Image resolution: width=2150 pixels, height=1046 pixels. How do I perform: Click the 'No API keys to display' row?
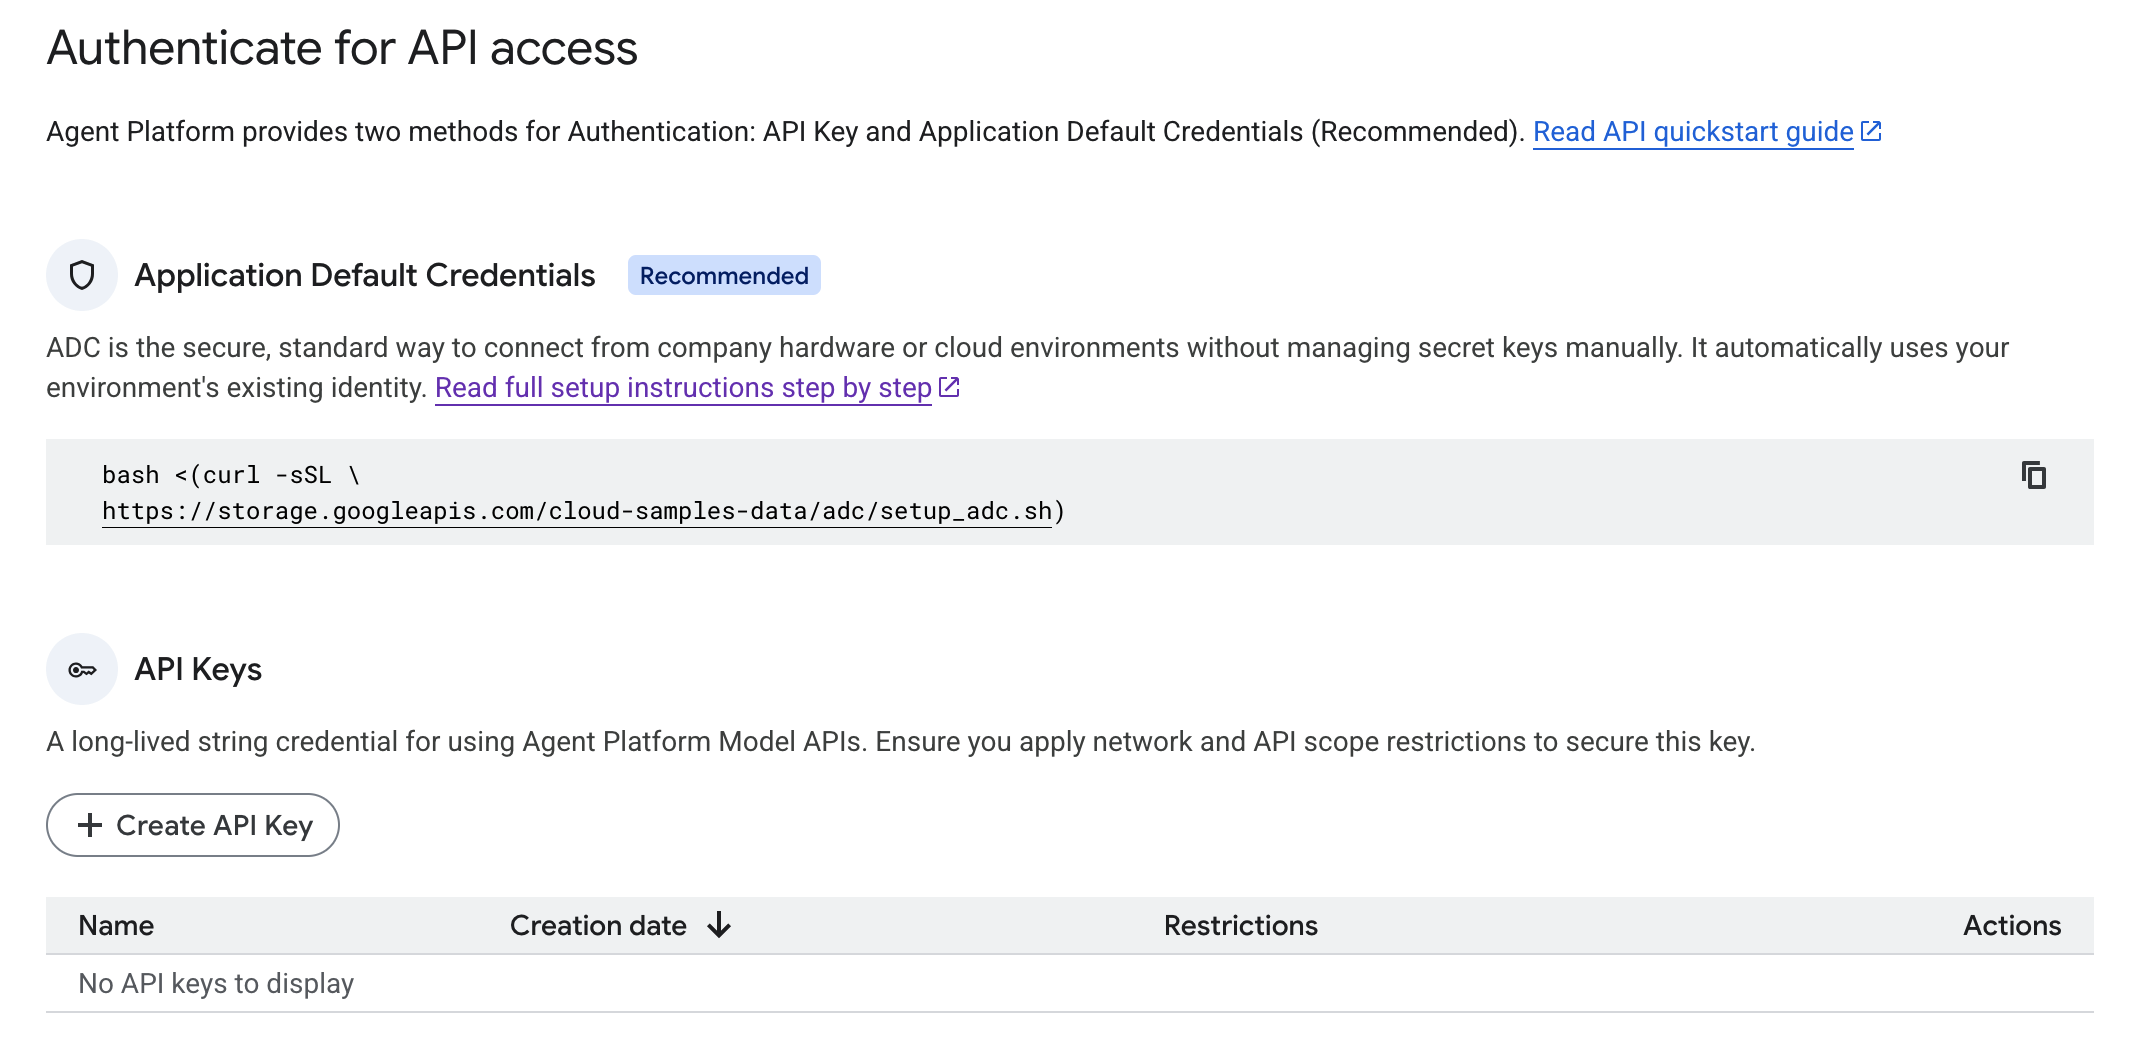click(1070, 984)
